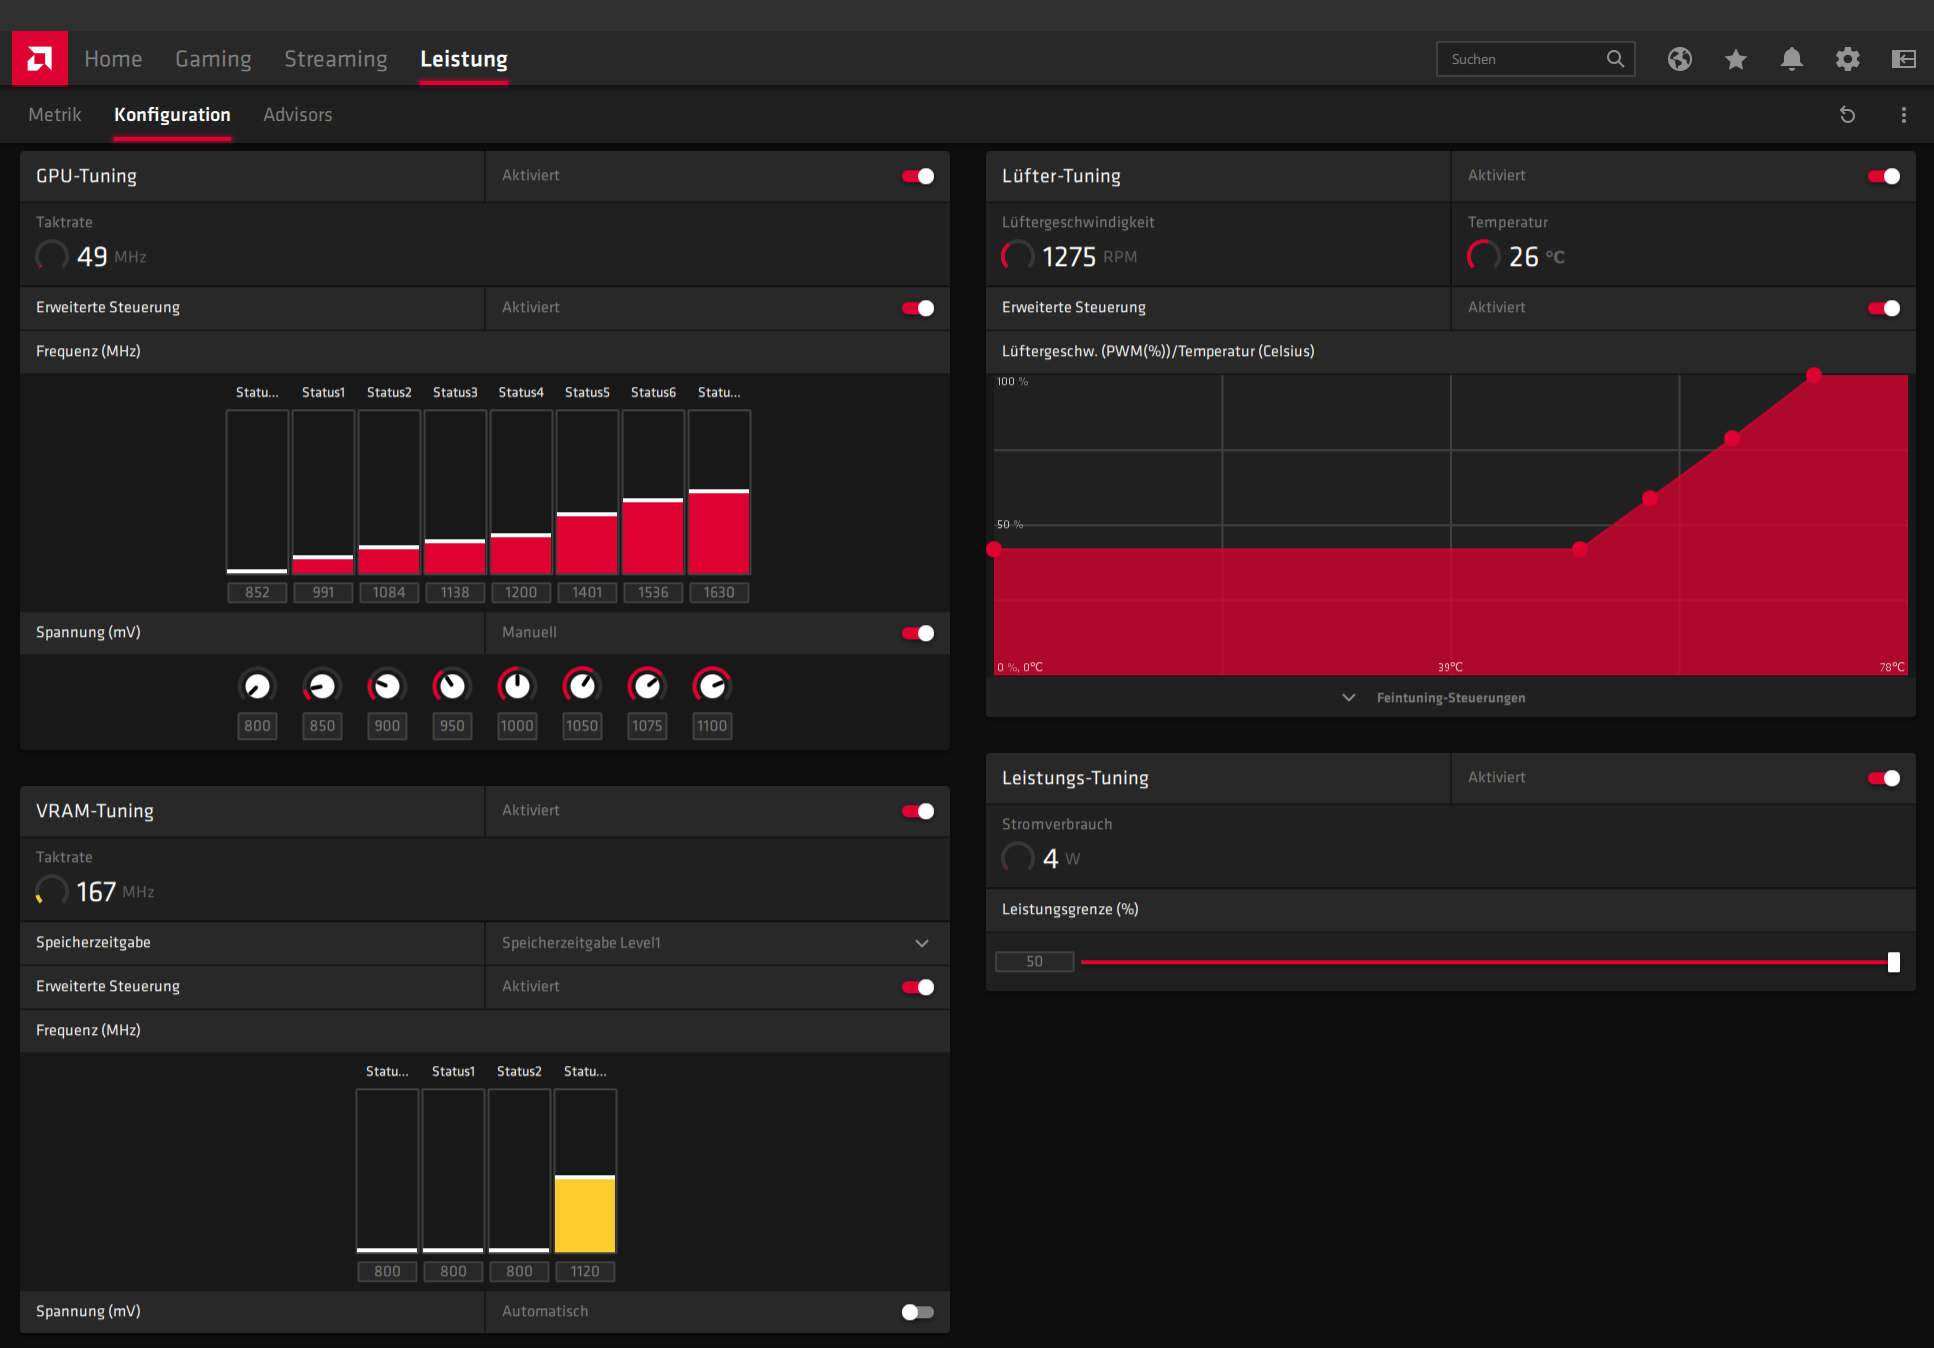
Task: Open the three-dot more options menu
Action: [1904, 115]
